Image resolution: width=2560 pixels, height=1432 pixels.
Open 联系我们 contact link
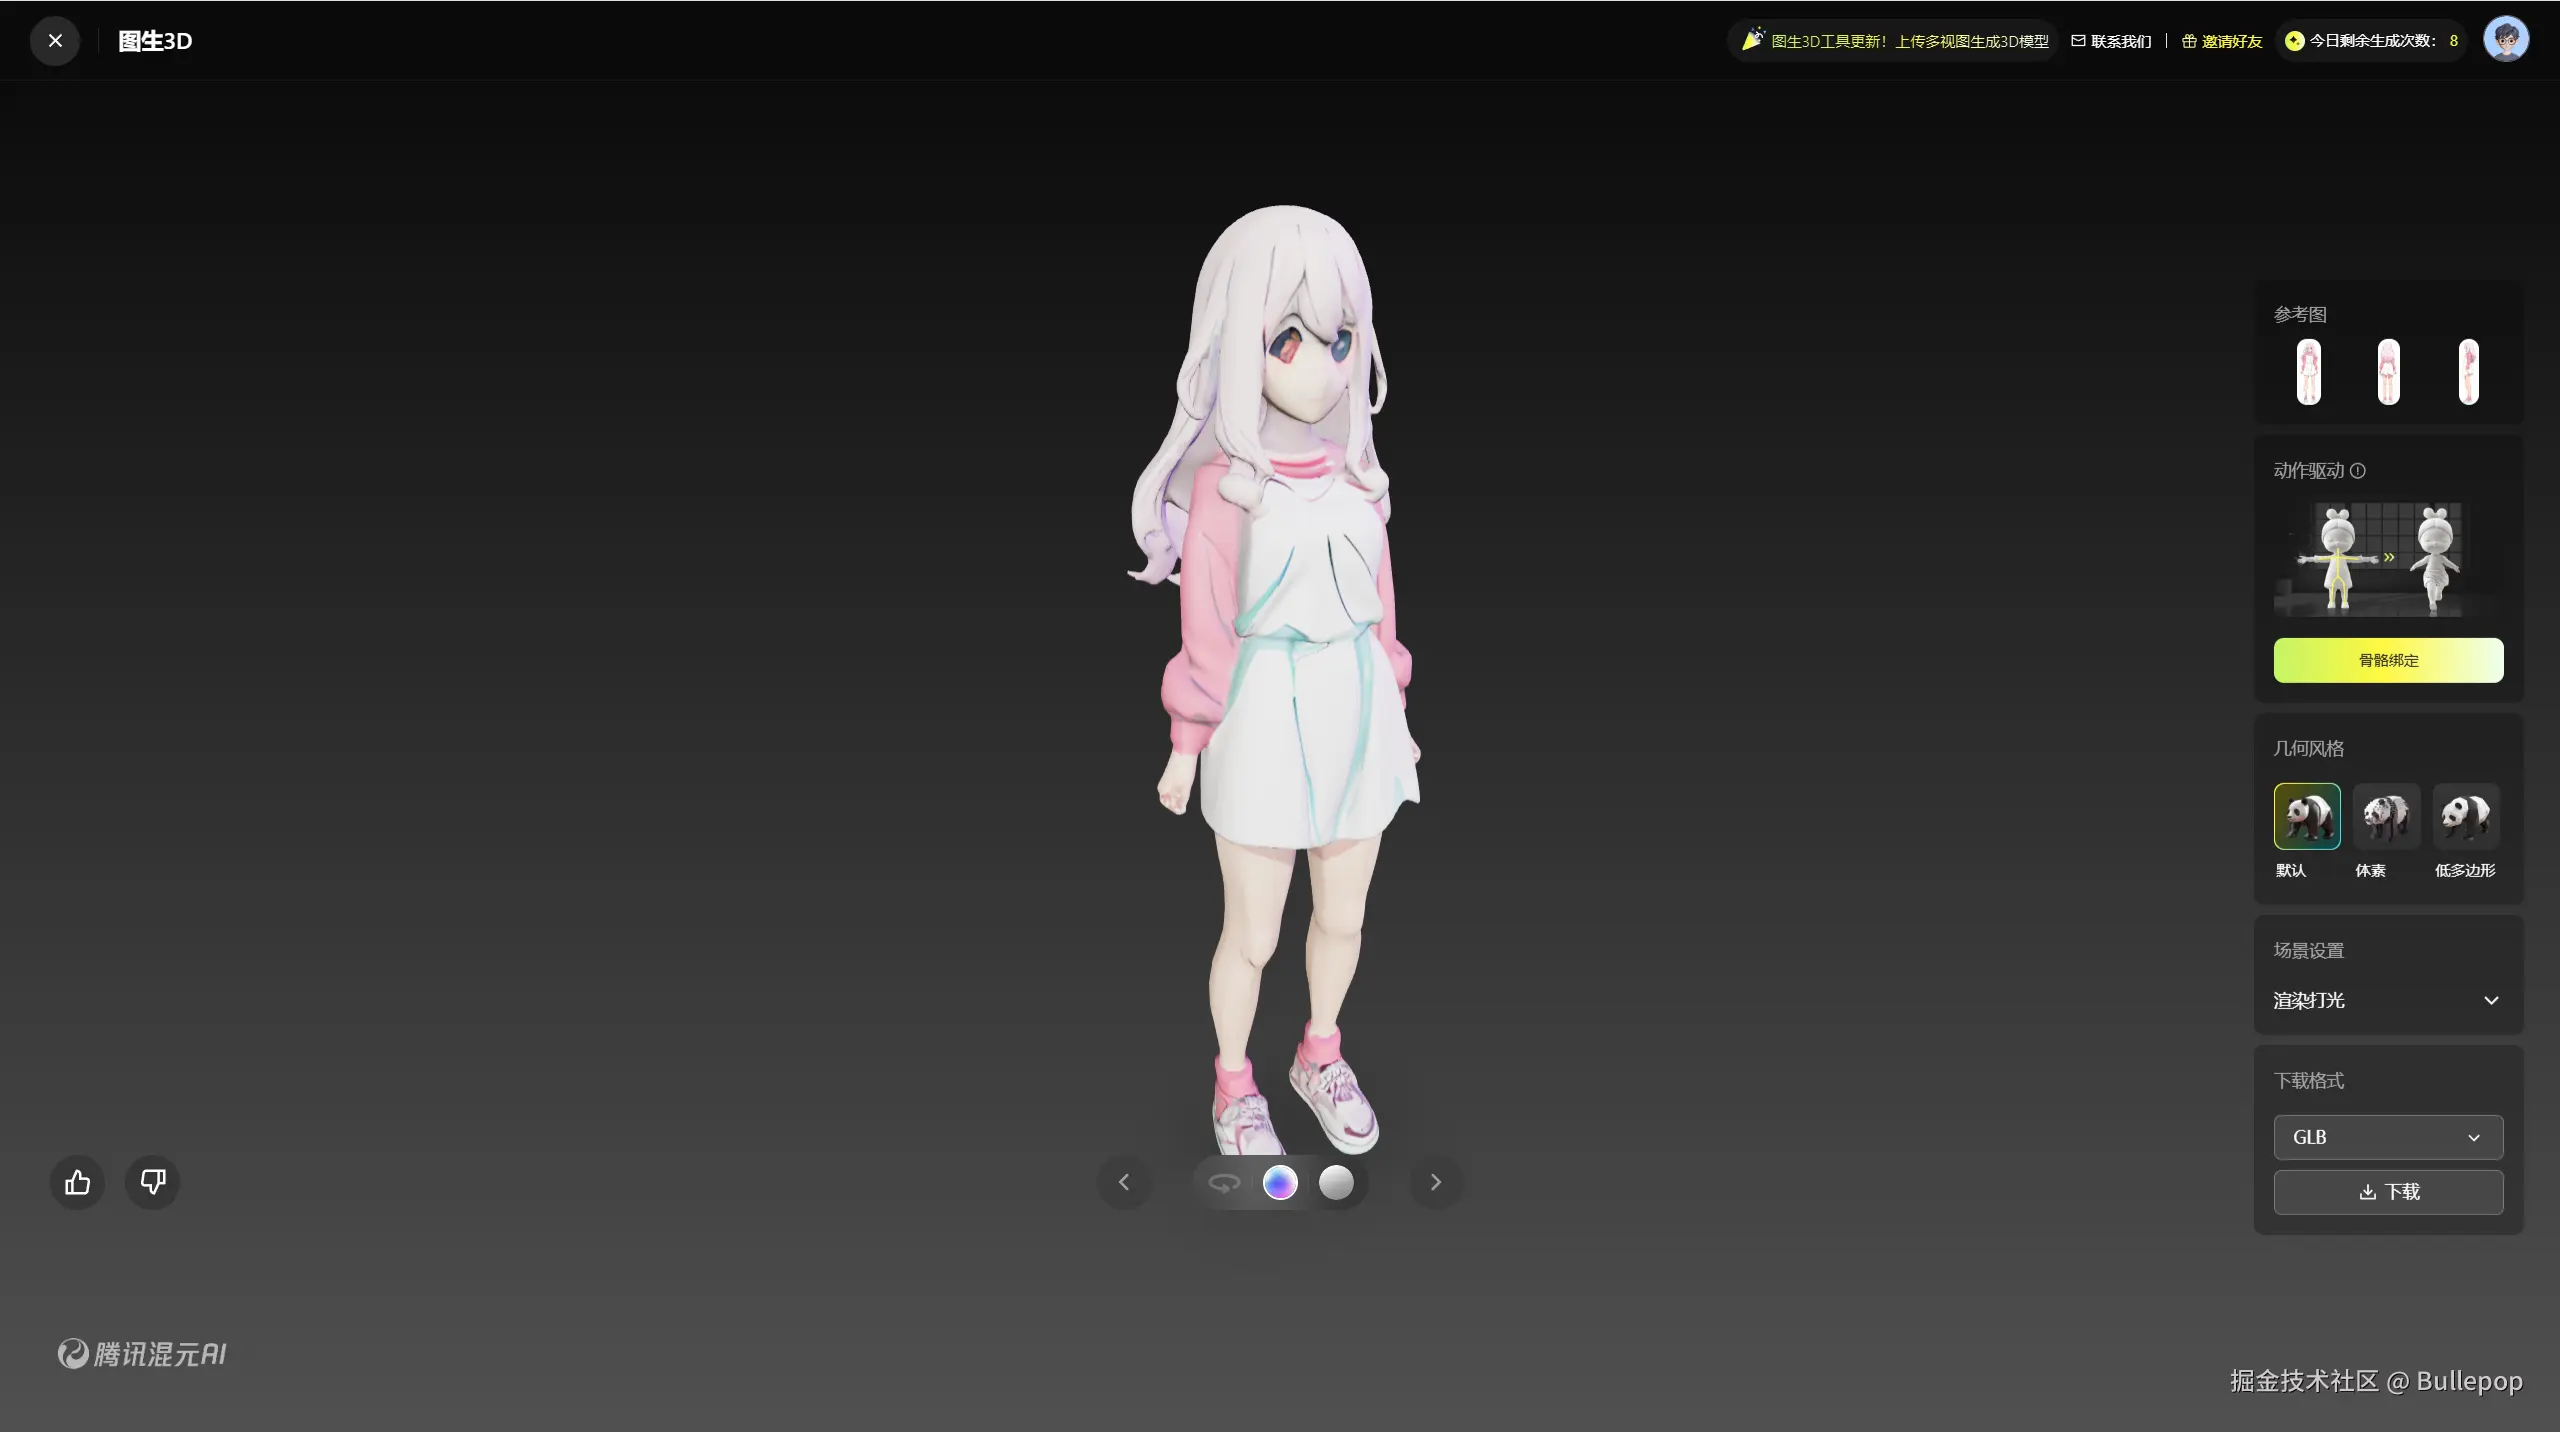coord(2111,41)
